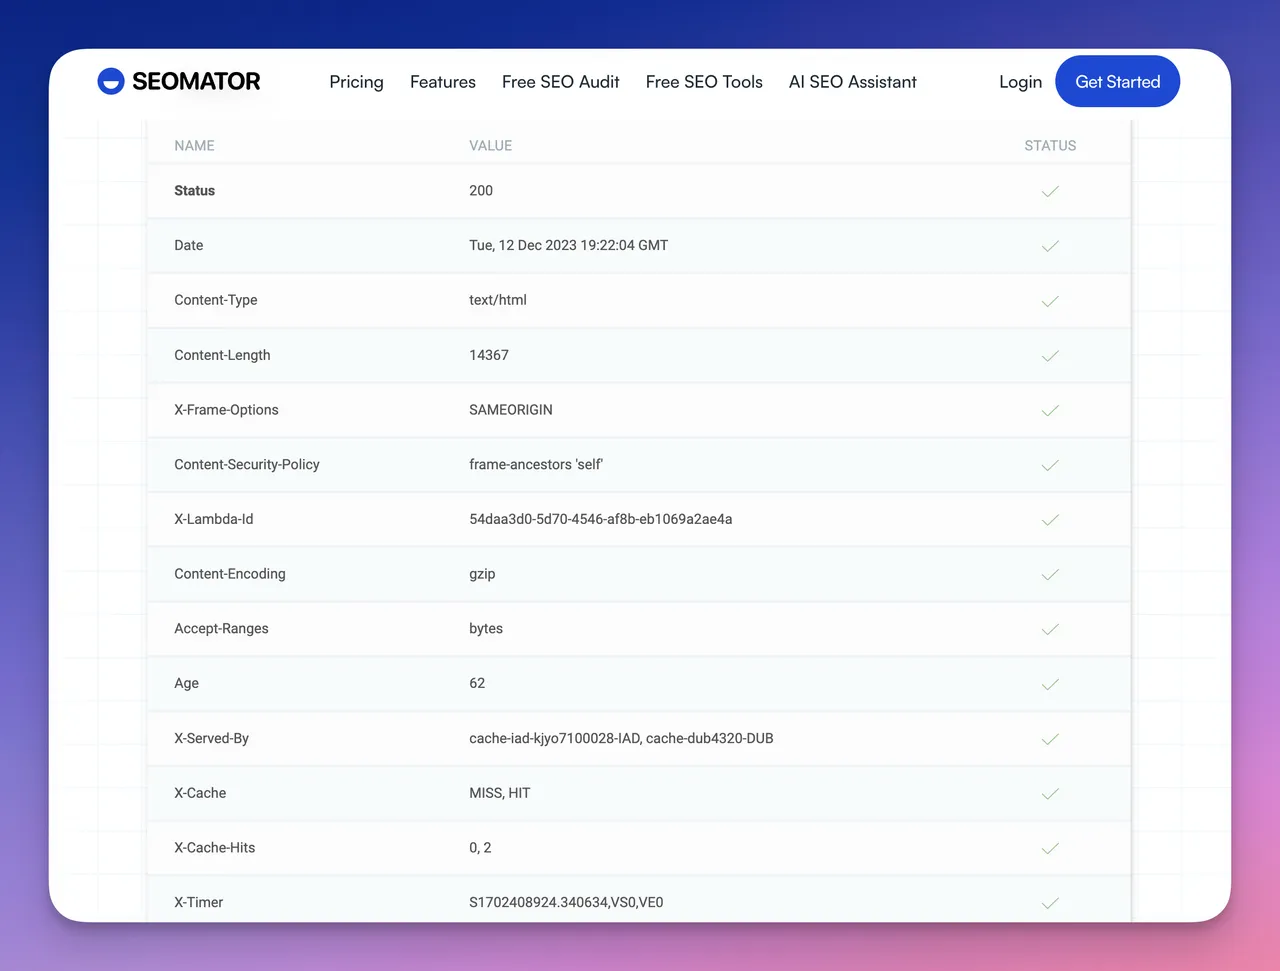Screen dimensions: 1280x971
Task: Select the Age row label
Action: pyautogui.click(x=186, y=684)
